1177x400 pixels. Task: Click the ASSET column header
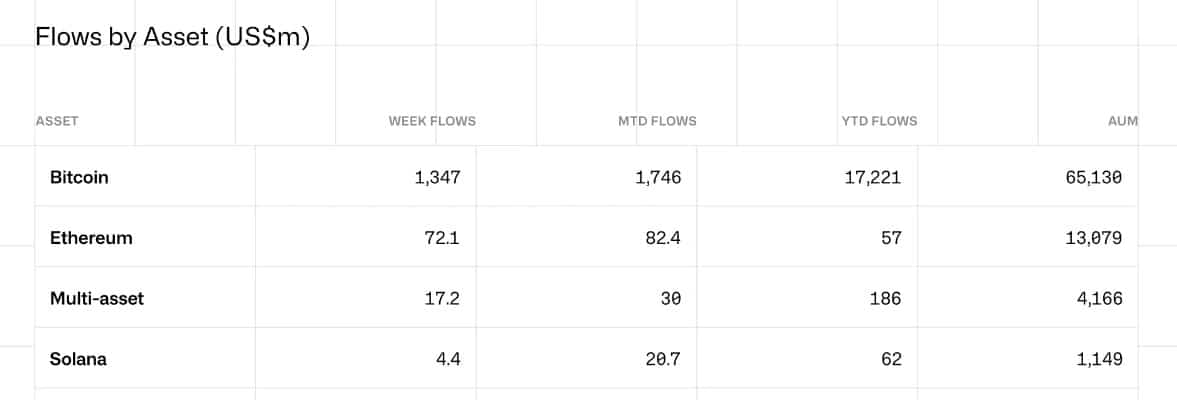tap(57, 121)
